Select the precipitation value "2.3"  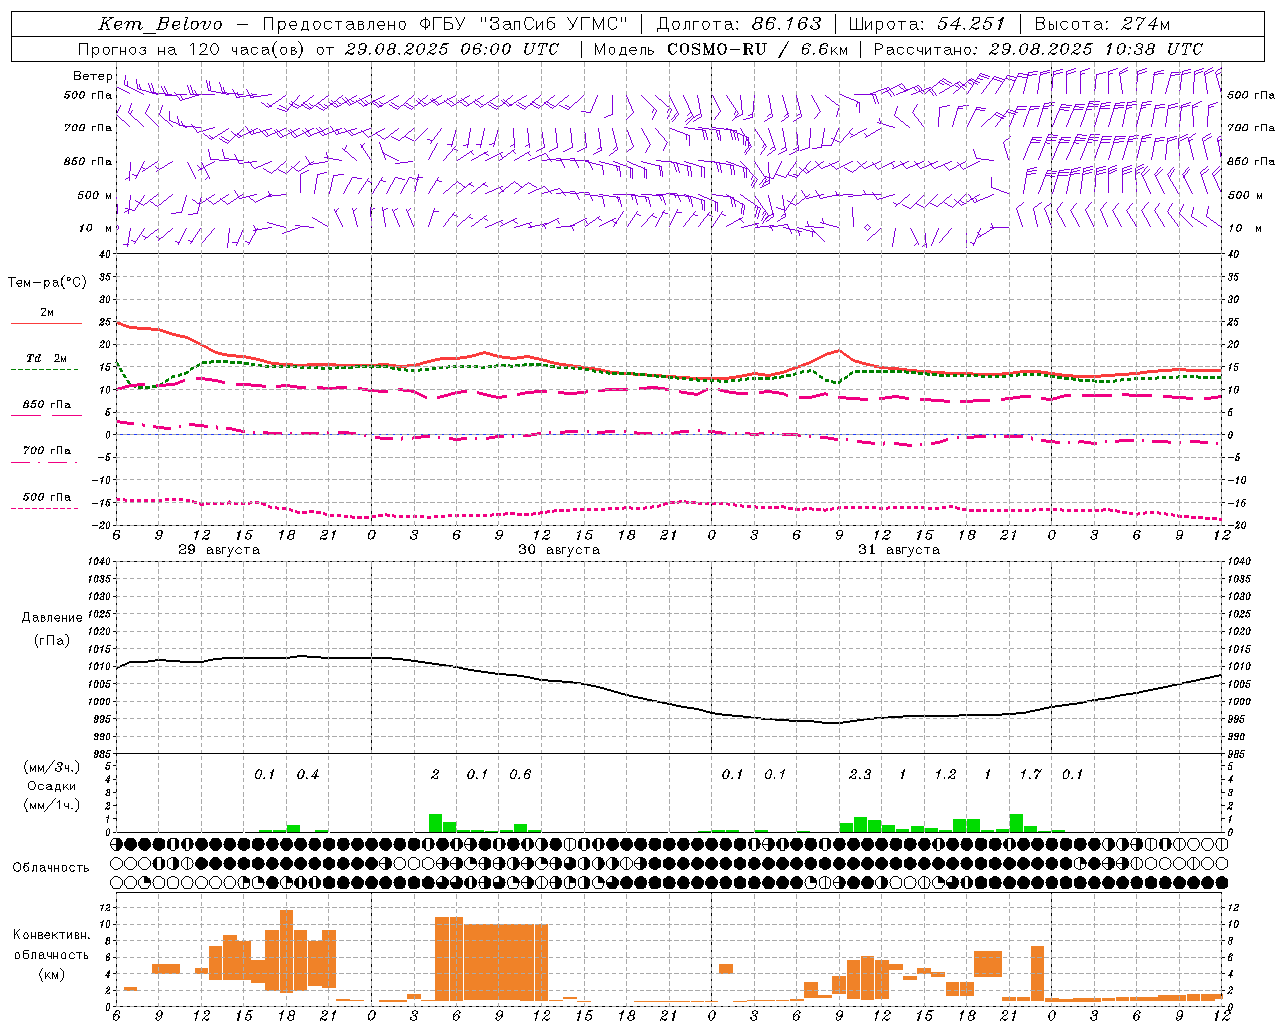point(860,774)
